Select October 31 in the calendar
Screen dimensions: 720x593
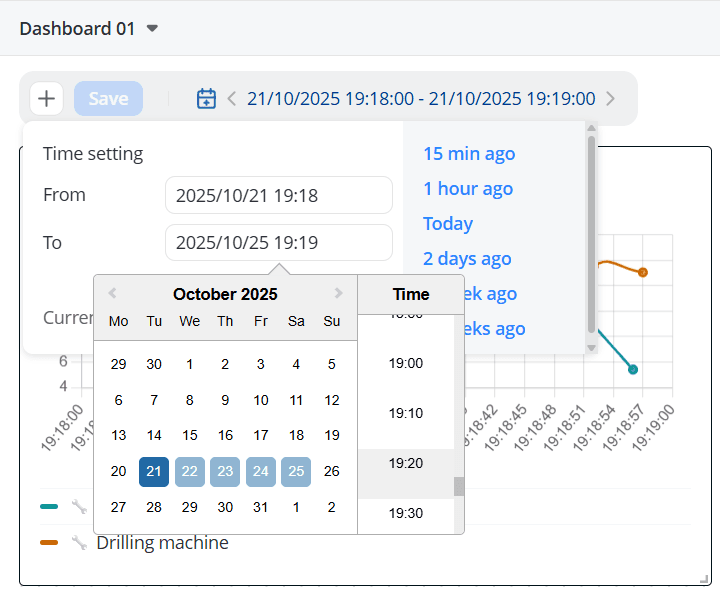[261, 507]
